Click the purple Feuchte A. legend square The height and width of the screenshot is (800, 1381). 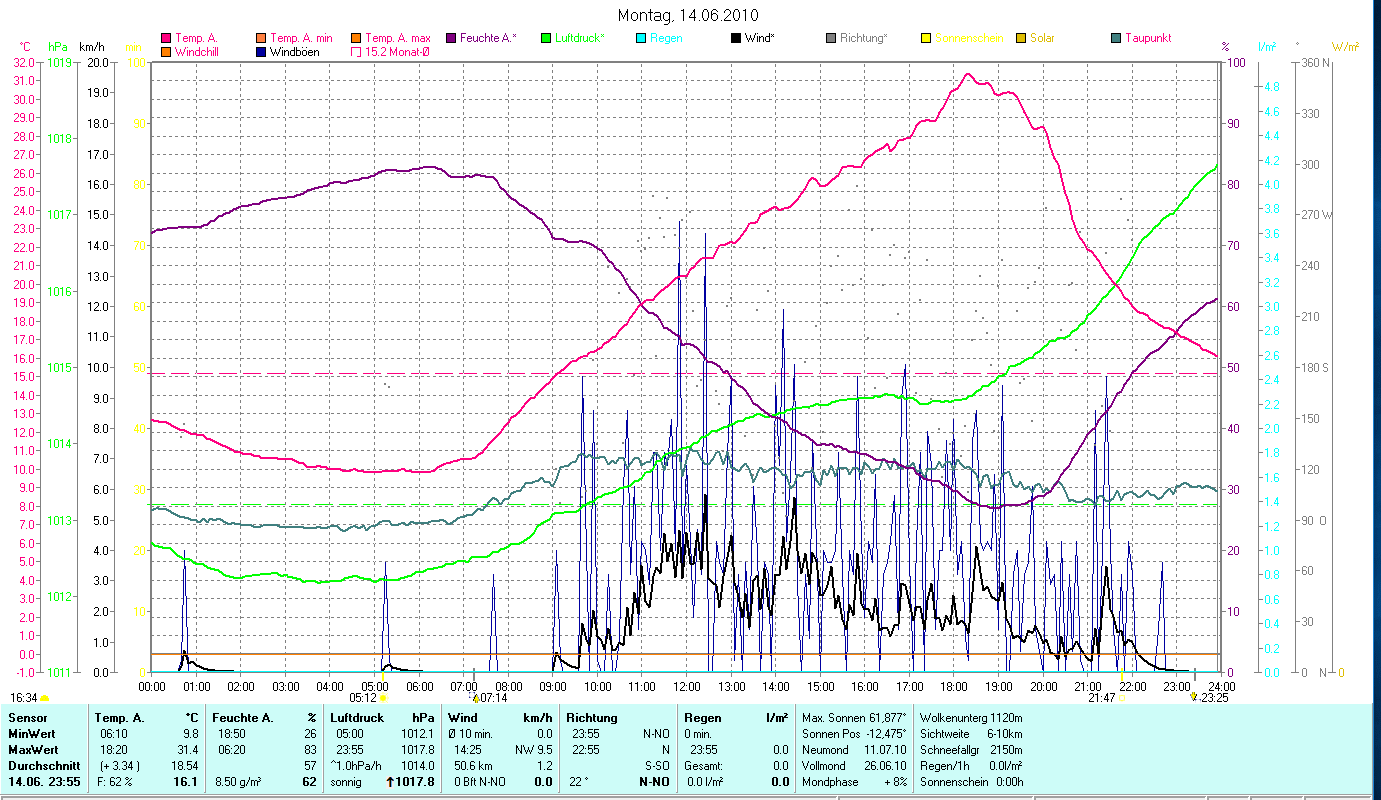click(x=451, y=38)
